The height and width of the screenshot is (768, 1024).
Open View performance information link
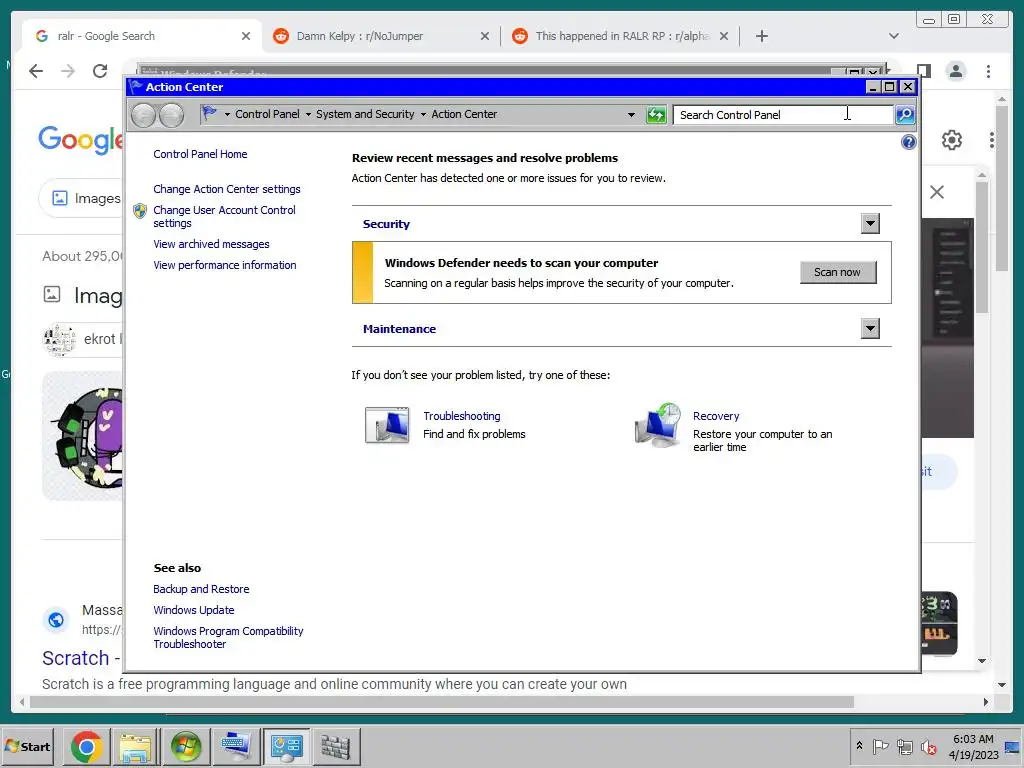pos(225,264)
